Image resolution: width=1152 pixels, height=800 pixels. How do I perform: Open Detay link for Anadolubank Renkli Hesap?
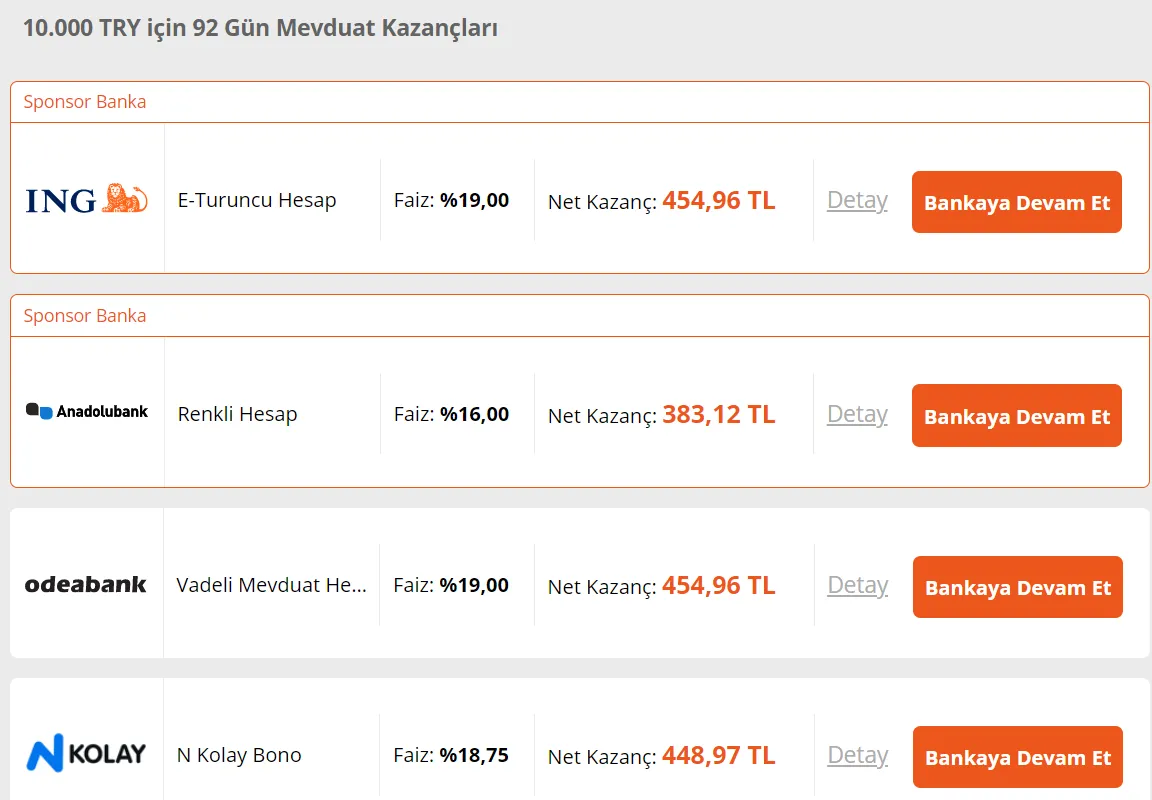point(857,414)
